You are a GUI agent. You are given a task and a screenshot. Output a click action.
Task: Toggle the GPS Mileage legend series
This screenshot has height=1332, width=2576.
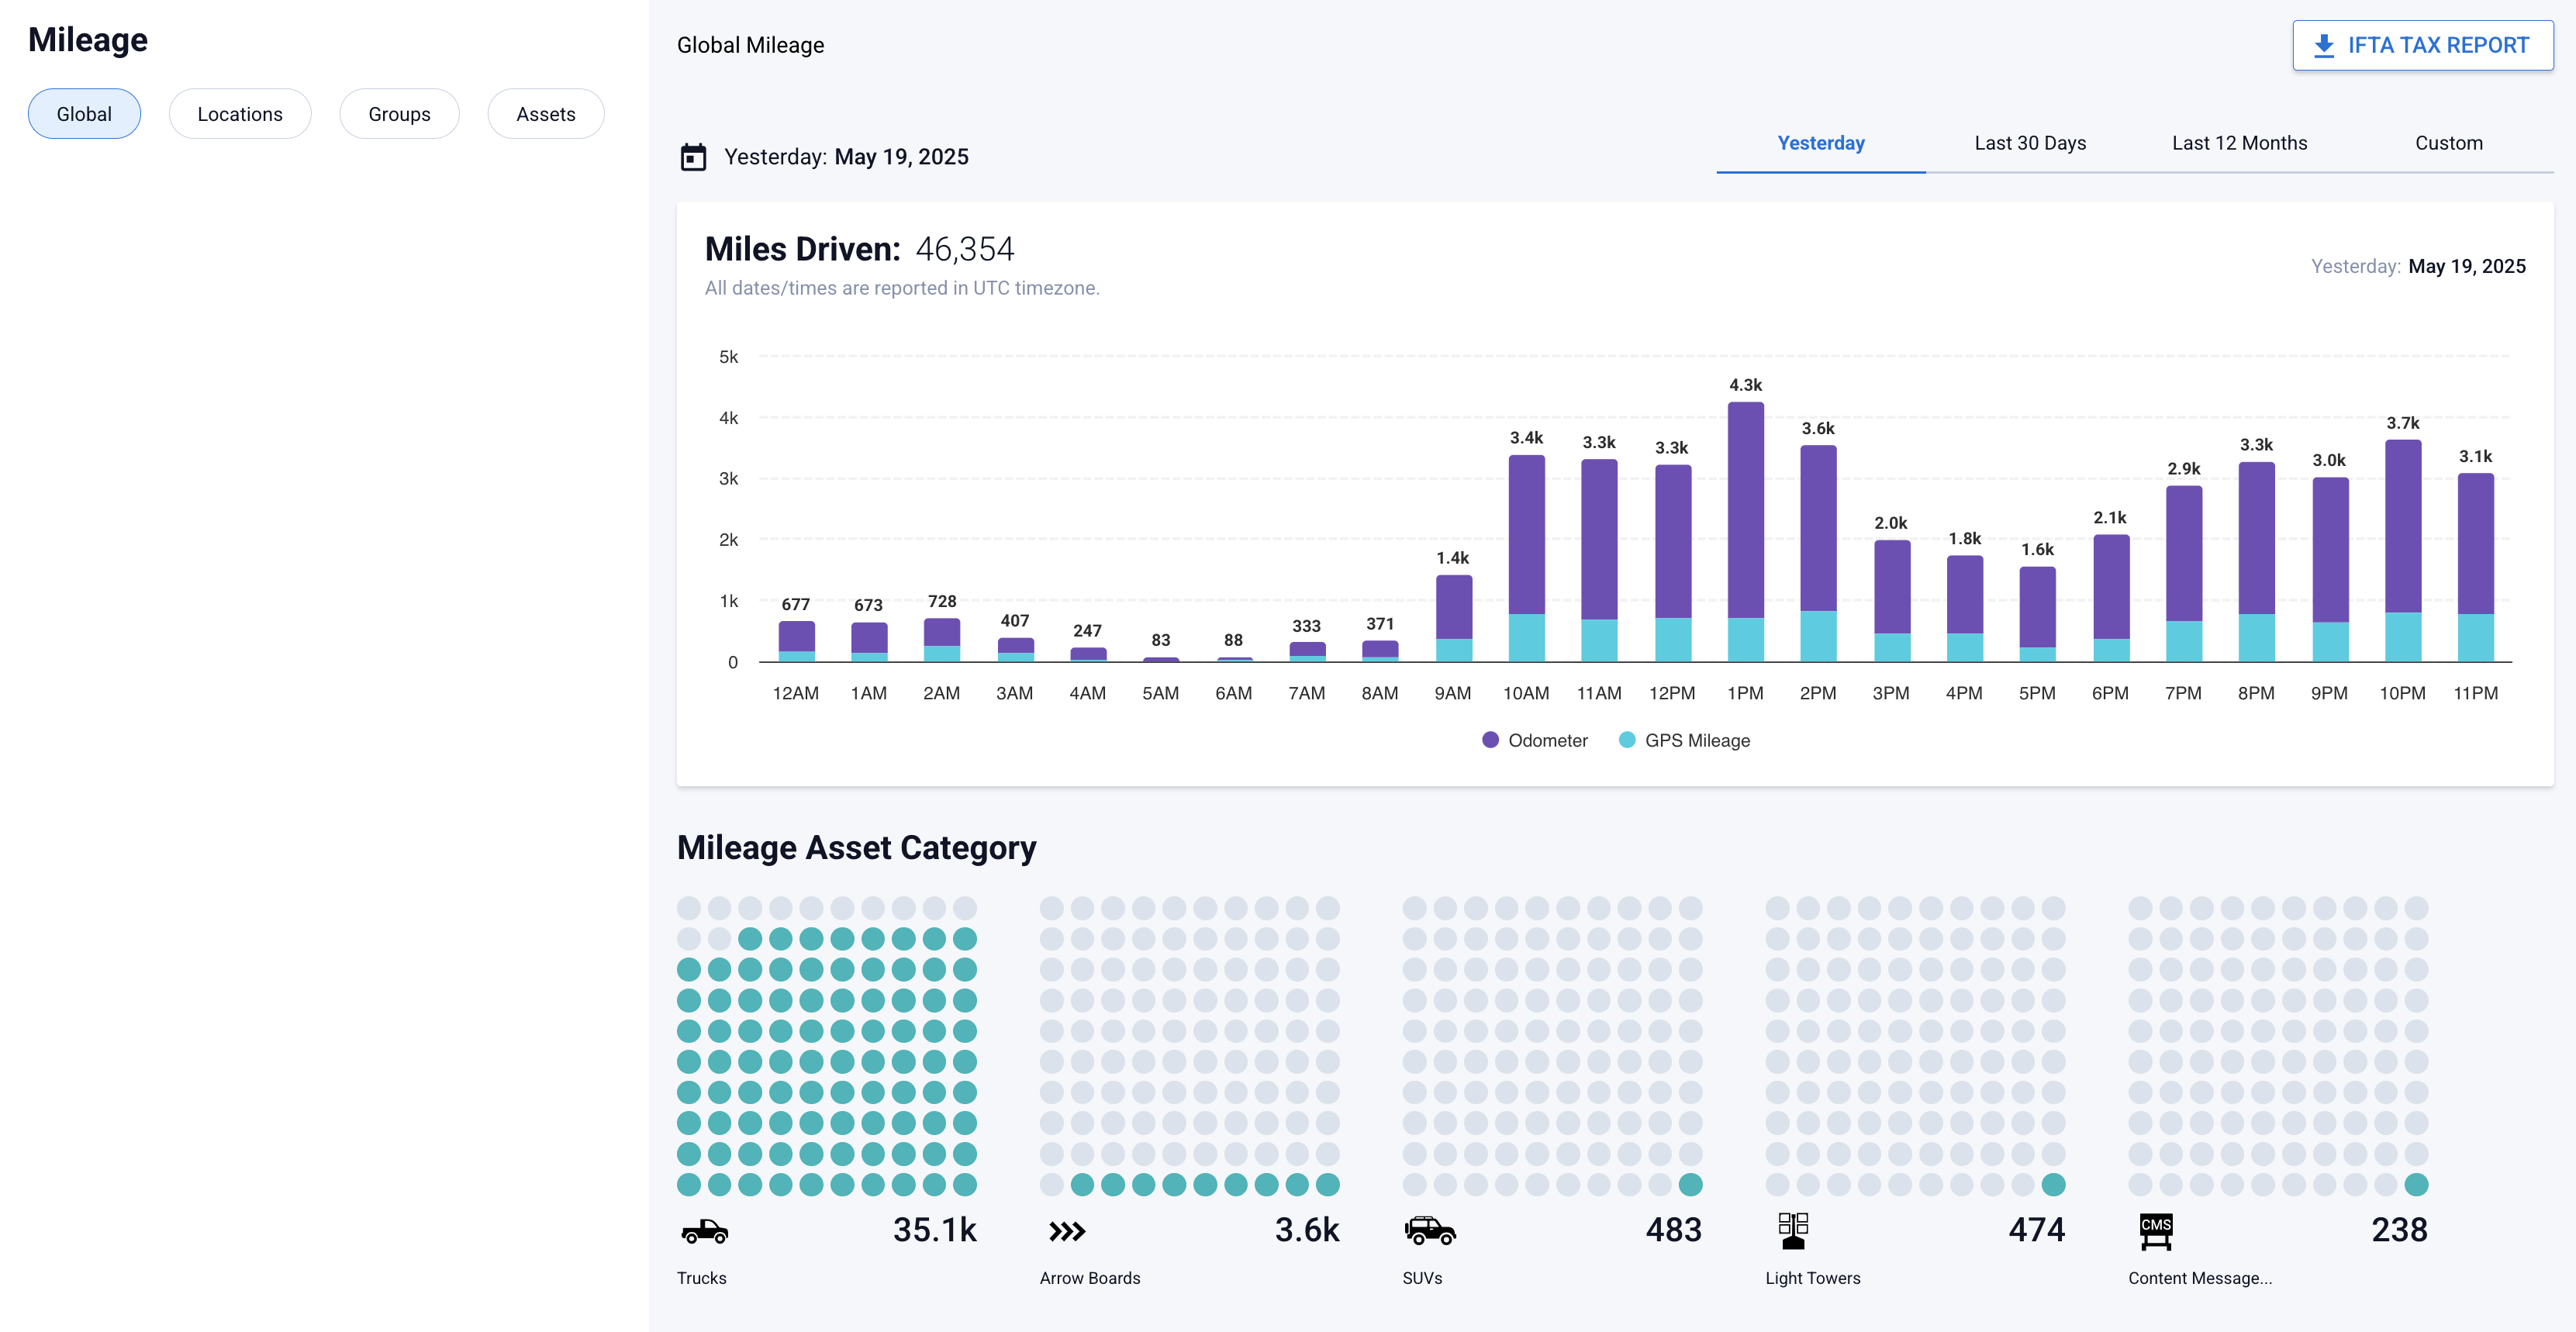[1684, 740]
